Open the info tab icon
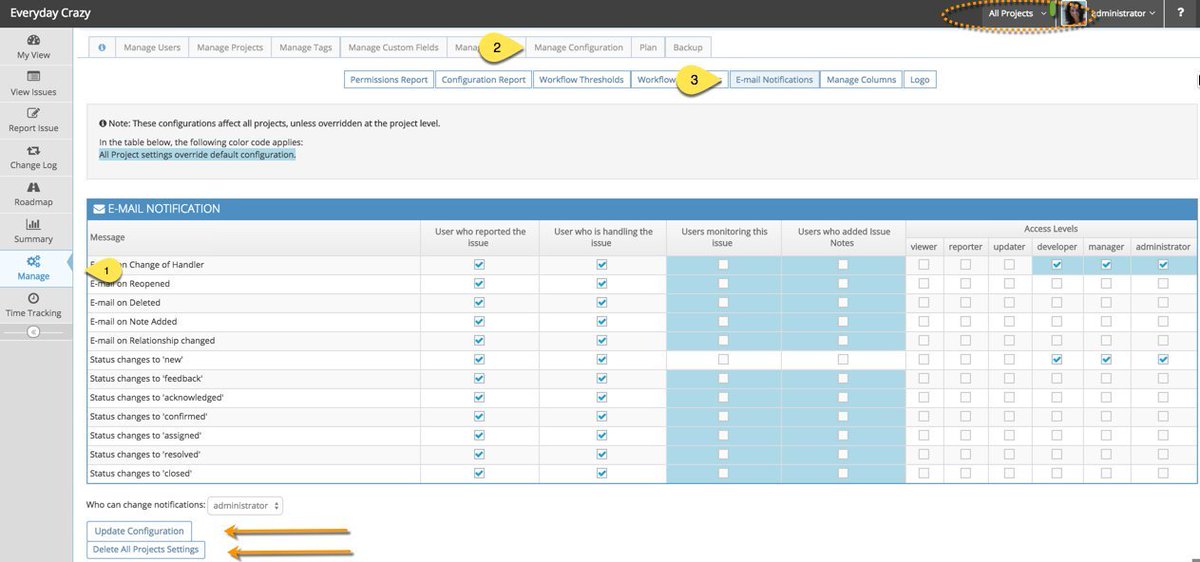The image size is (1200, 562). click(102, 47)
